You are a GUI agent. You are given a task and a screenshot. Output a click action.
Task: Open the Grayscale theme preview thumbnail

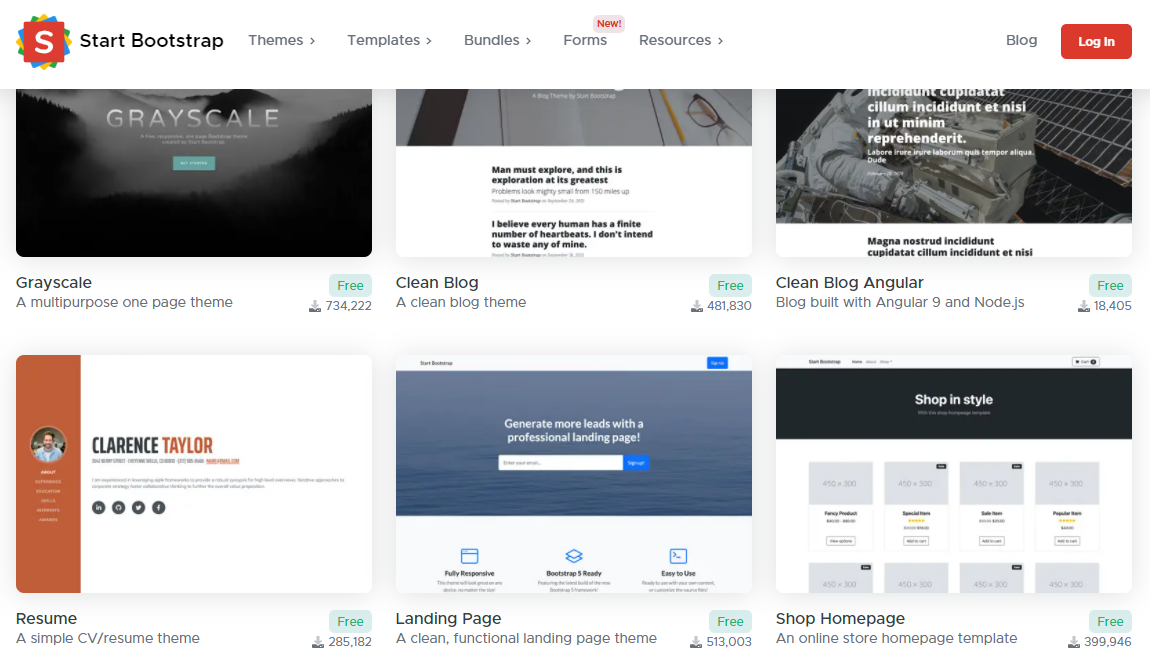coord(194,173)
